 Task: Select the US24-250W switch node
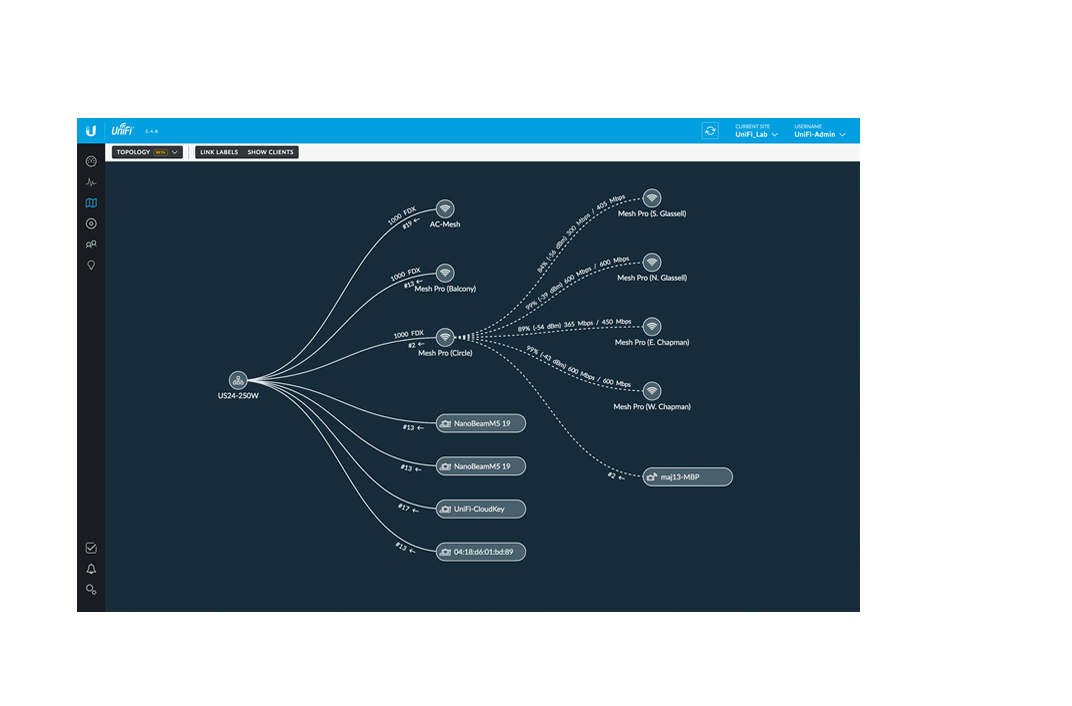coord(238,380)
